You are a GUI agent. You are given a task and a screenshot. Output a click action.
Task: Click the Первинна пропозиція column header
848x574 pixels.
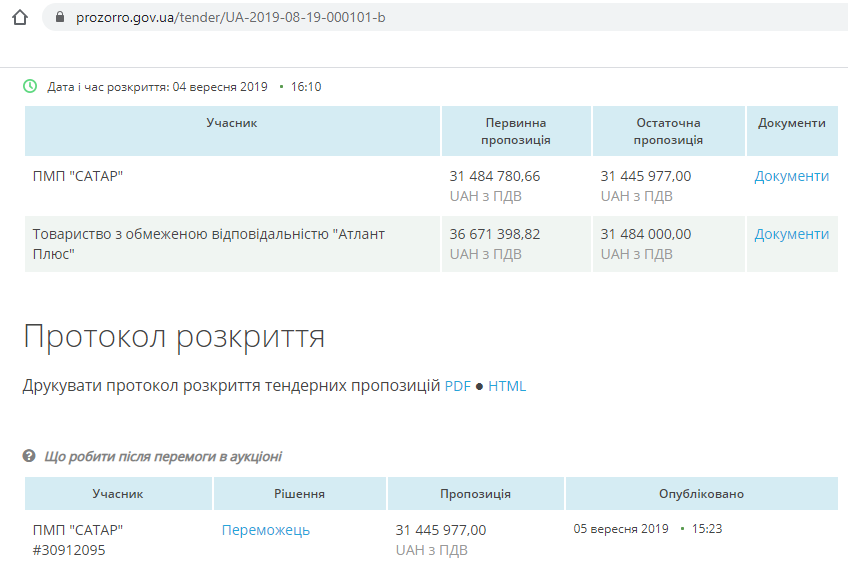516,131
